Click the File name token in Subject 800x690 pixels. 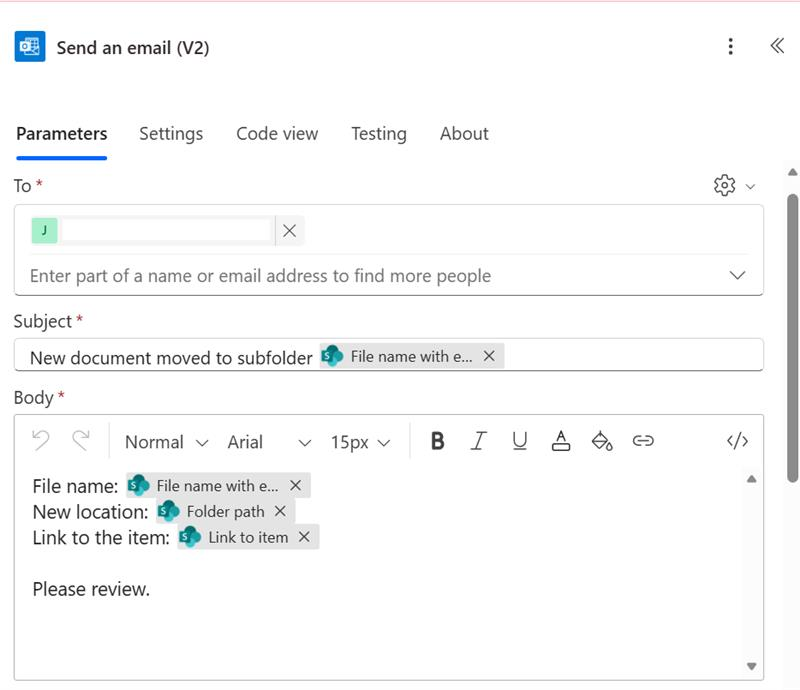411,356
